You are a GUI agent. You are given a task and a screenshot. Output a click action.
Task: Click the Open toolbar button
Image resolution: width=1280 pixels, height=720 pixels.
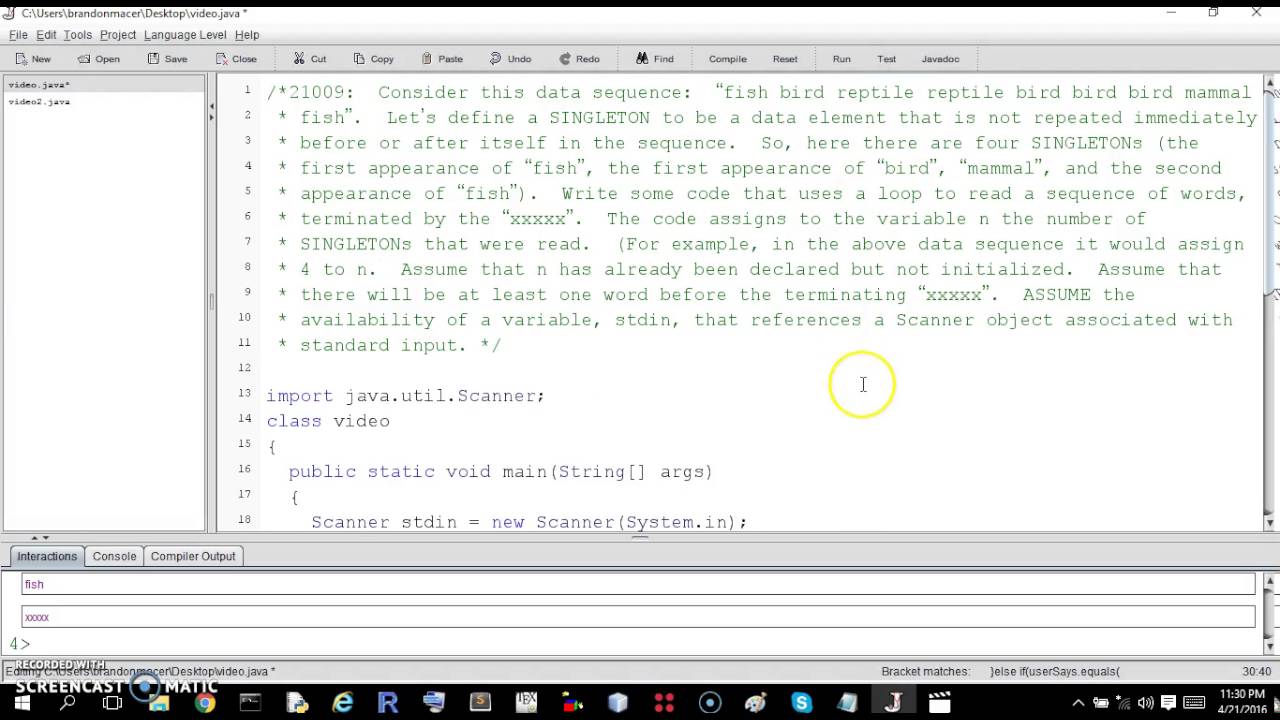(x=99, y=59)
